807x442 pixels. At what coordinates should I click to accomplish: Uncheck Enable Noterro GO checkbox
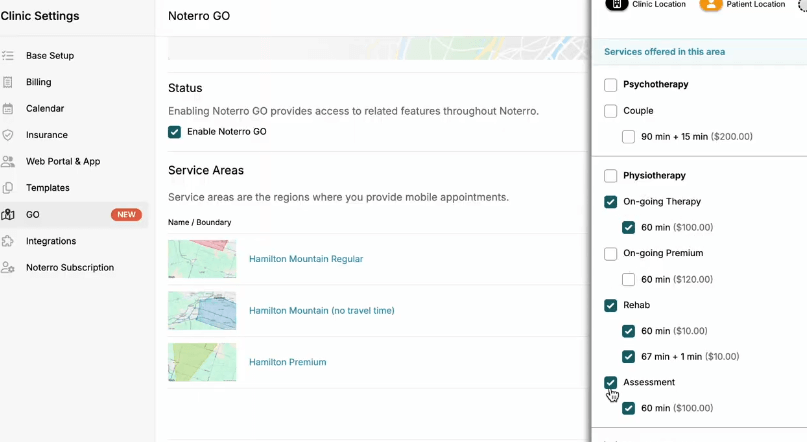coord(174,132)
